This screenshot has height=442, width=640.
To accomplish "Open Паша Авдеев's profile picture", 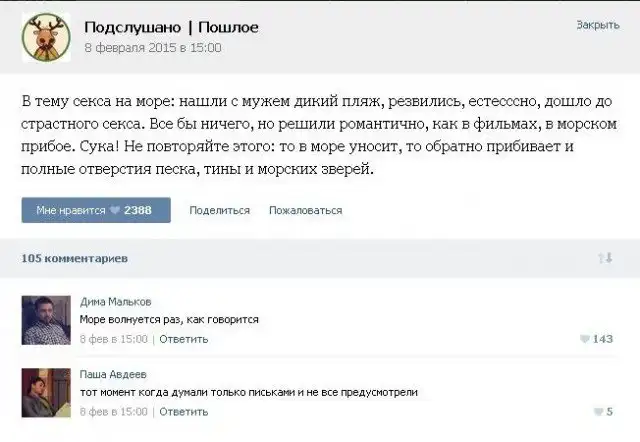I will pyautogui.click(x=43, y=390).
